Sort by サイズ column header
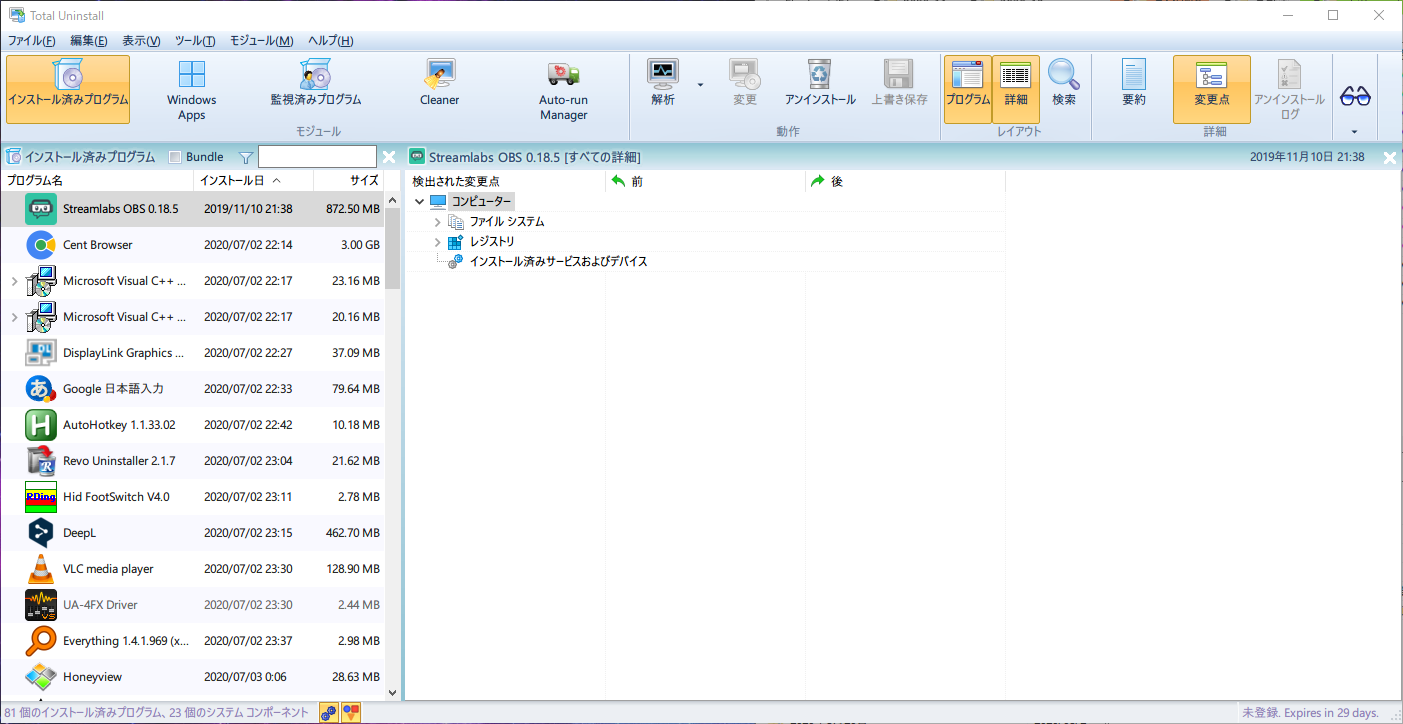The width and height of the screenshot is (1403, 724). coord(349,181)
